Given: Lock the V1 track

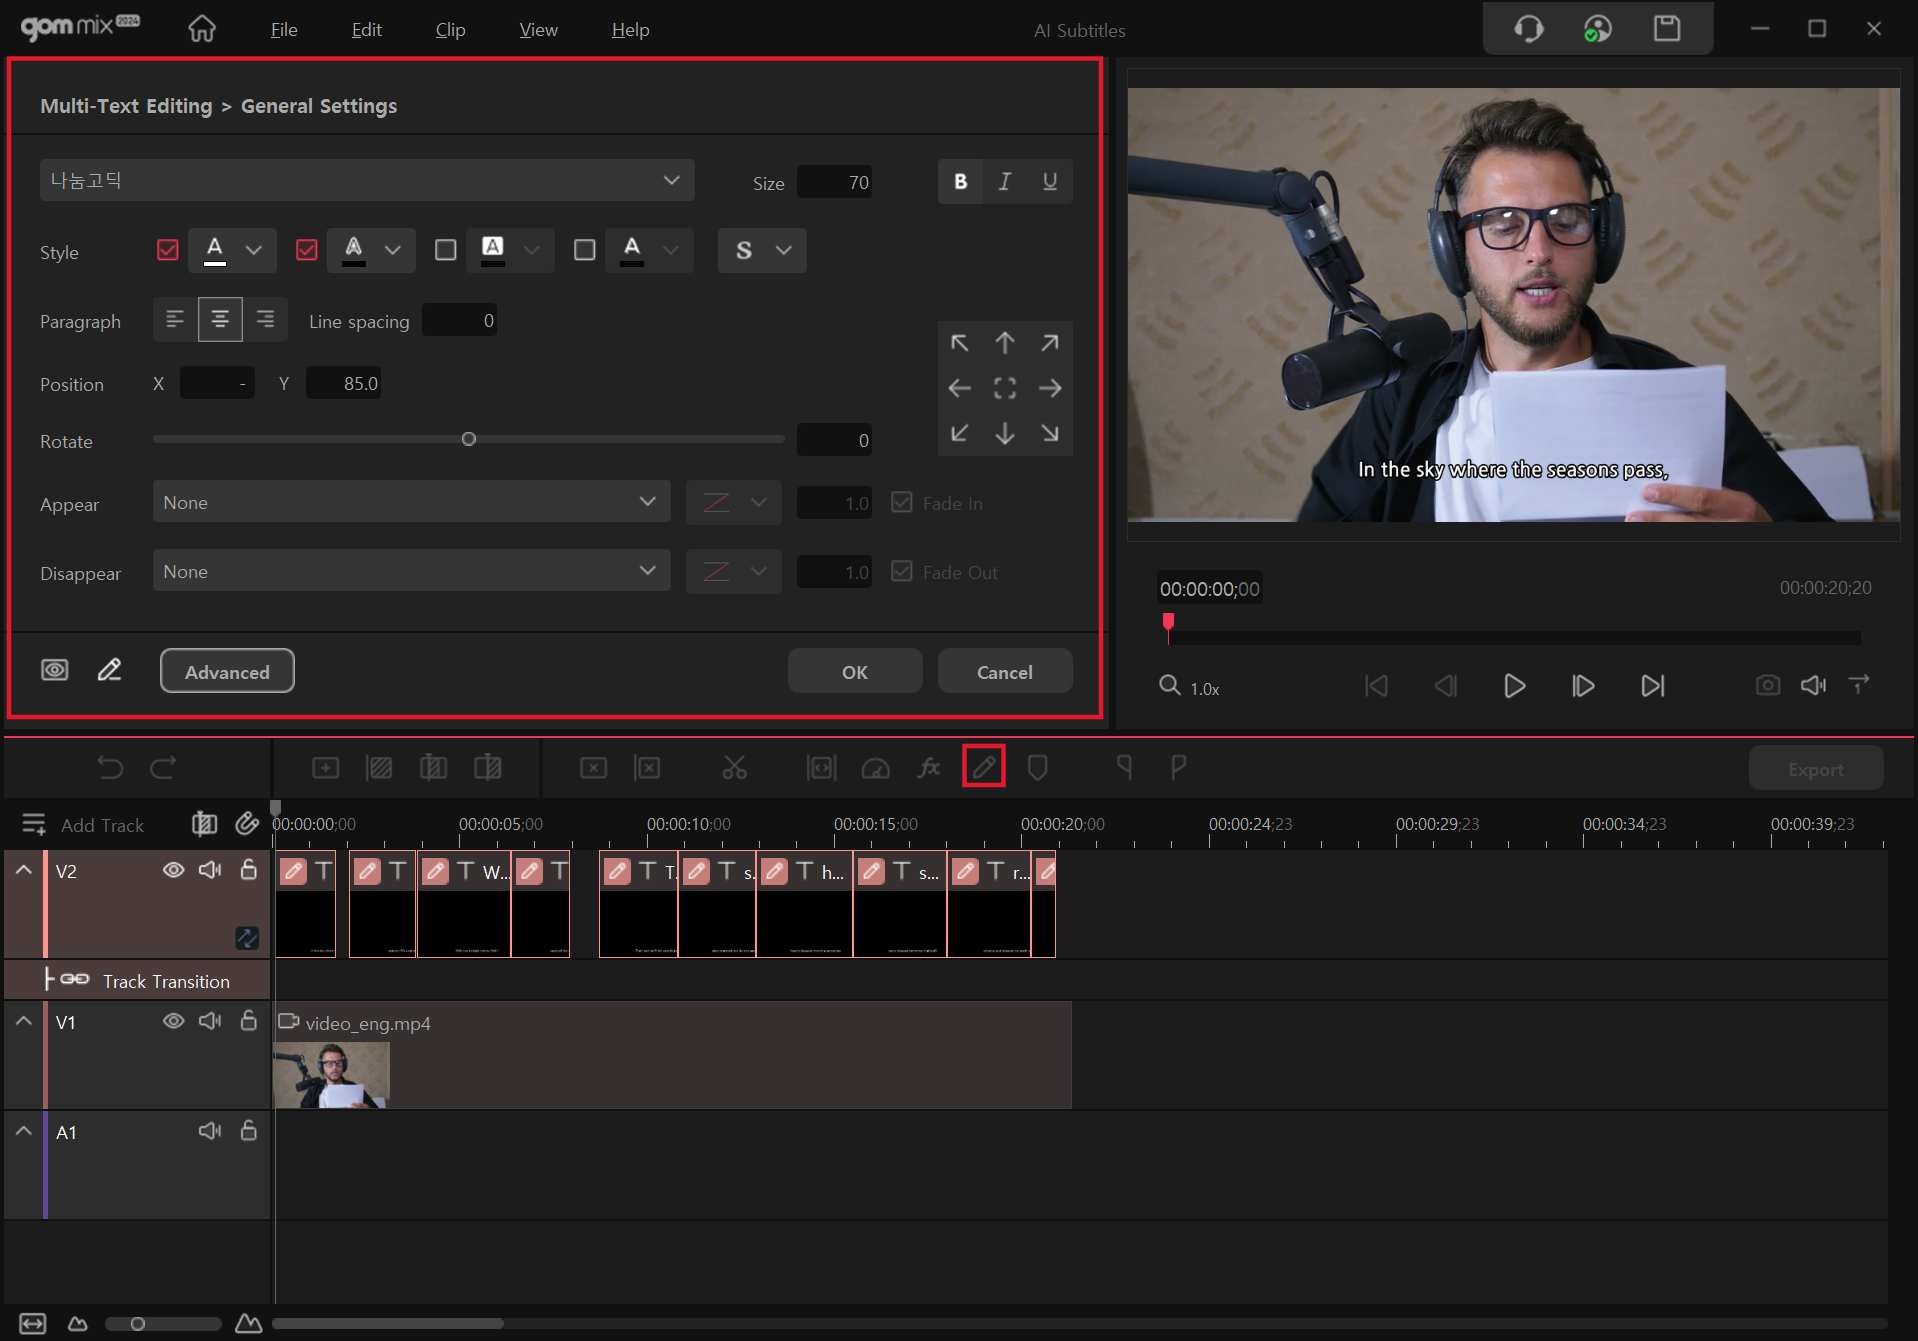Looking at the screenshot, I should pyautogui.click(x=248, y=1021).
